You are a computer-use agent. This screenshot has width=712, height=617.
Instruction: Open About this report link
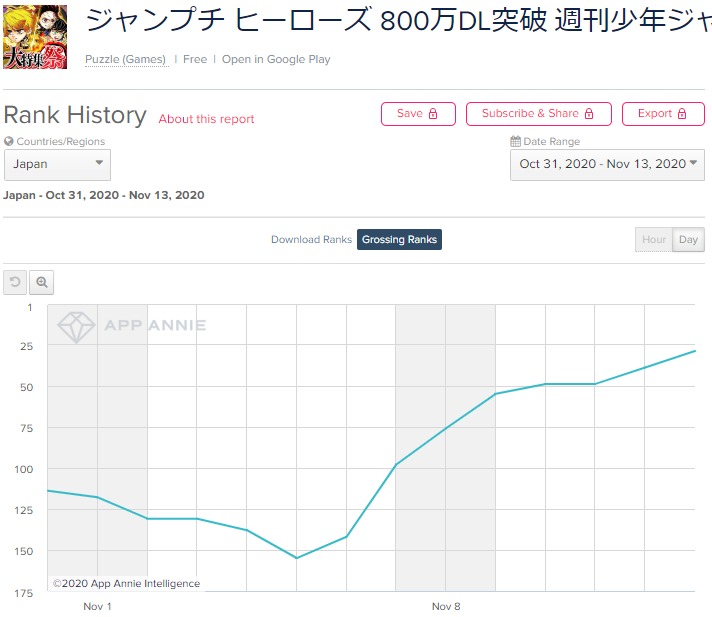[x=206, y=119]
